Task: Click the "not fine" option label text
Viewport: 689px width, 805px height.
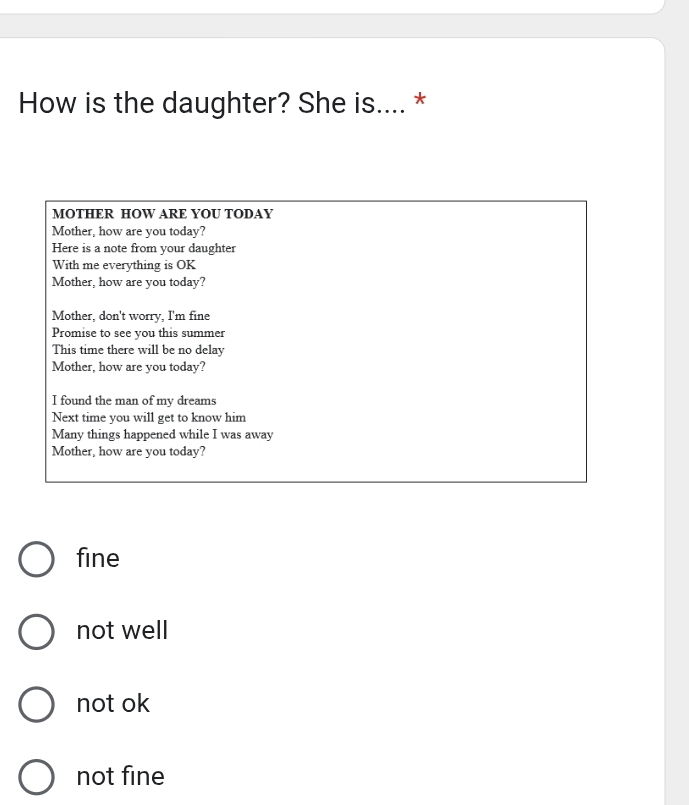Action: pyautogui.click(x=121, y=776)
